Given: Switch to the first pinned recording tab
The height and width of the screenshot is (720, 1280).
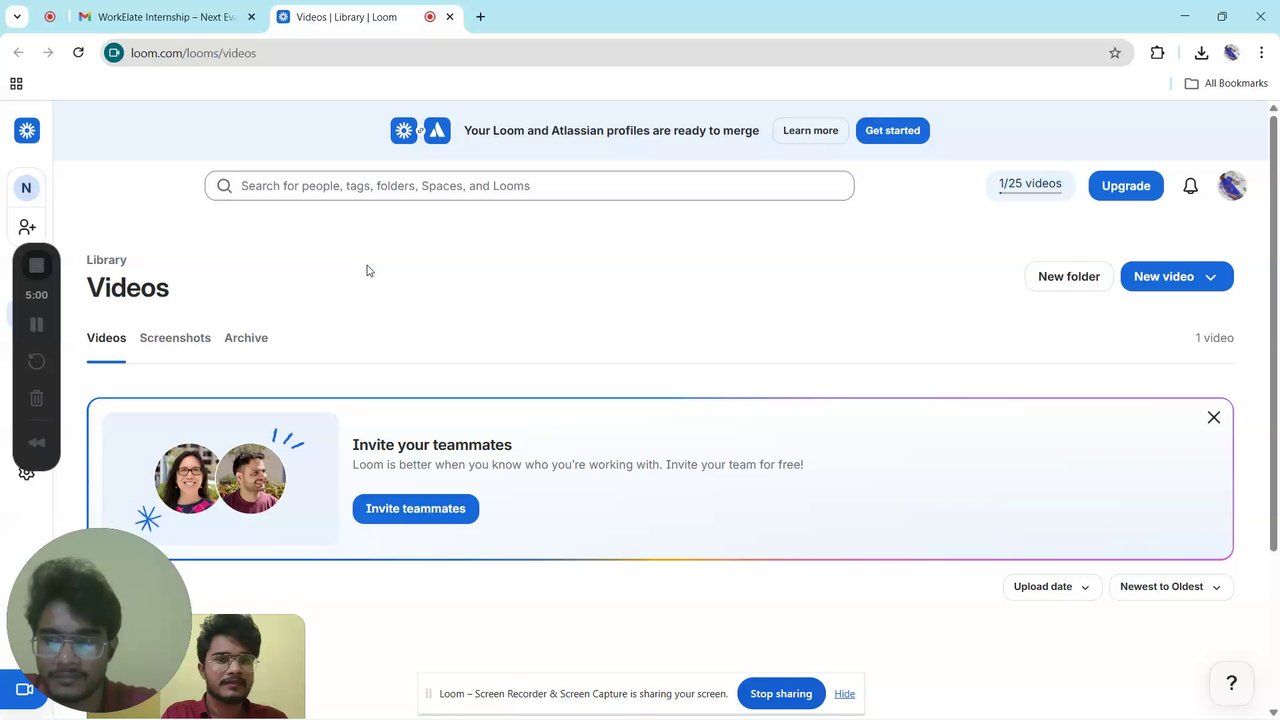Looking at the screenshot, I should (50, 17).
